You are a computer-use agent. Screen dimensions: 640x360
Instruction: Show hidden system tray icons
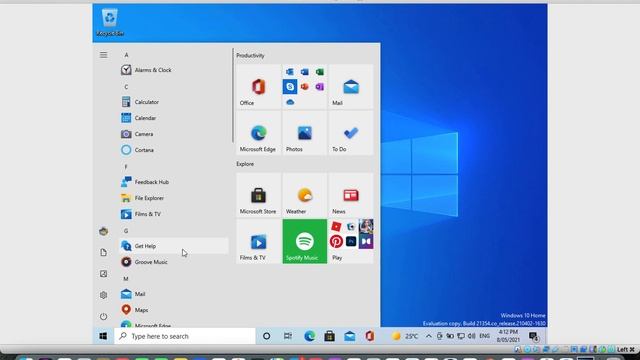point(429,336)
